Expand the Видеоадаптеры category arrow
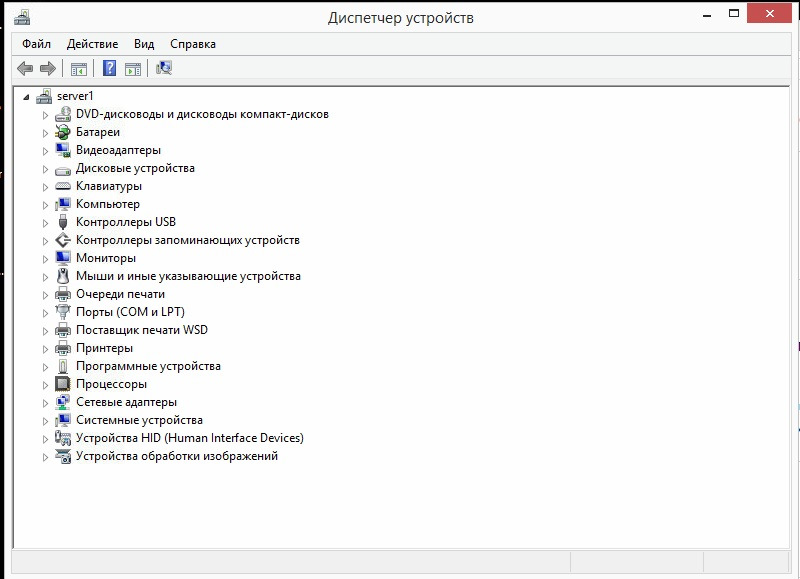The image size is (800, 579). pyautogui.click(x=45, y=151)
